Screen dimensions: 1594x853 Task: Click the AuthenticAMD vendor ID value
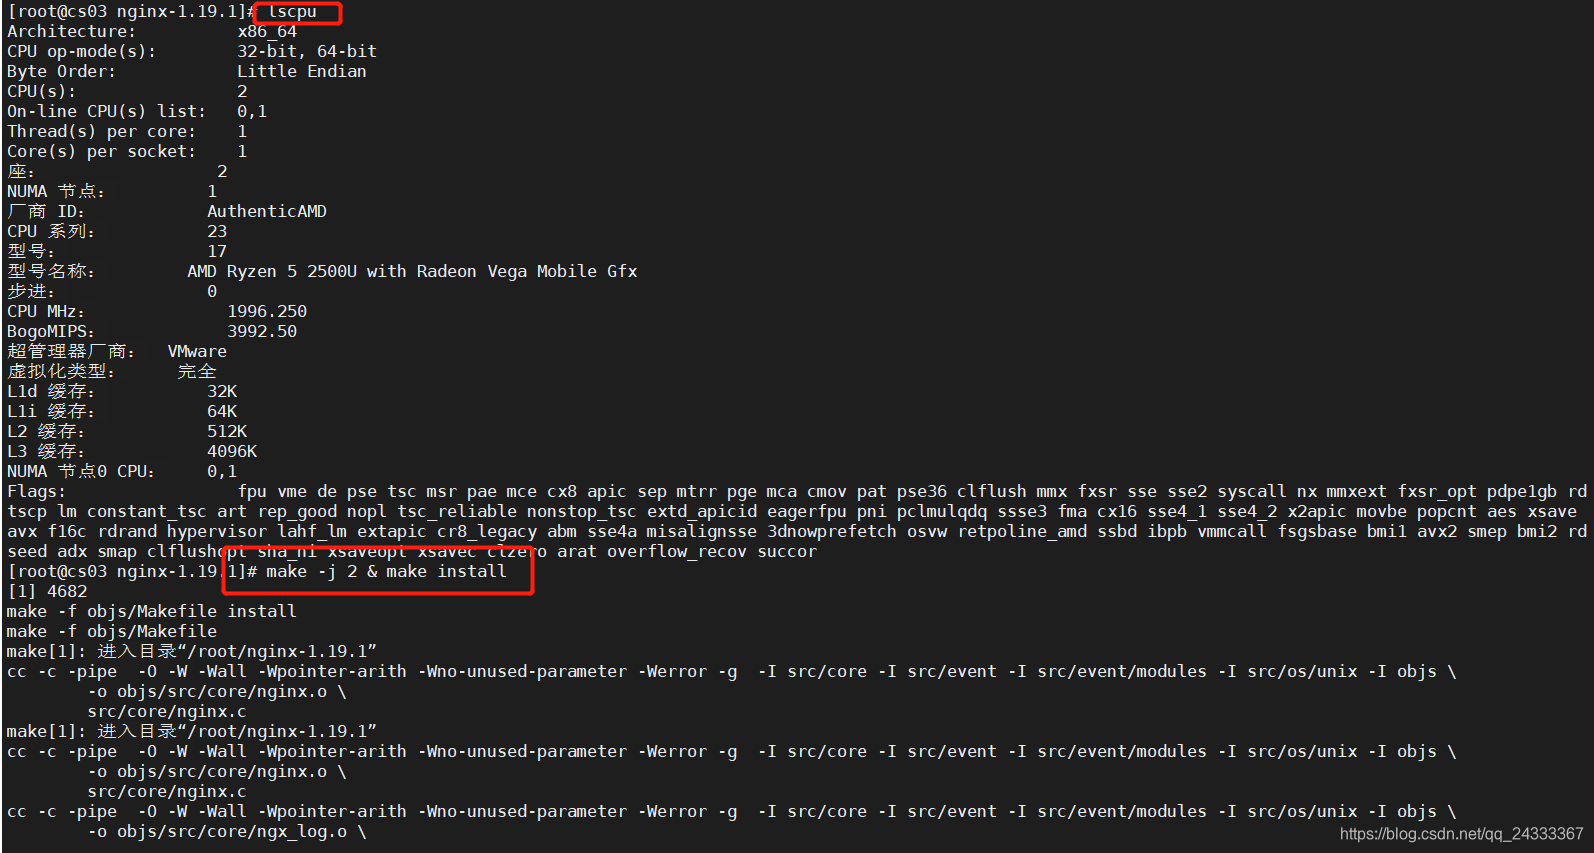coord(267,212)
